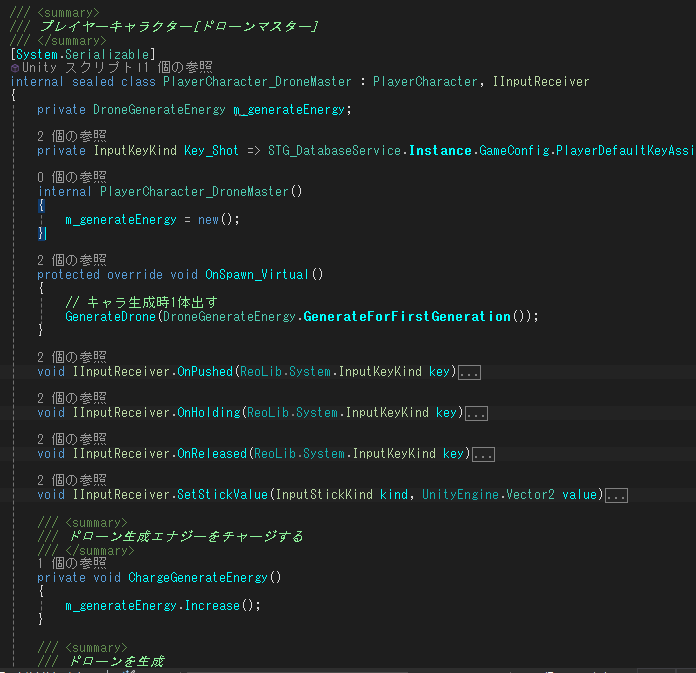Click the OnHolding method name
The width and height of the screenshot is (696, 673).
click(209, 413)
